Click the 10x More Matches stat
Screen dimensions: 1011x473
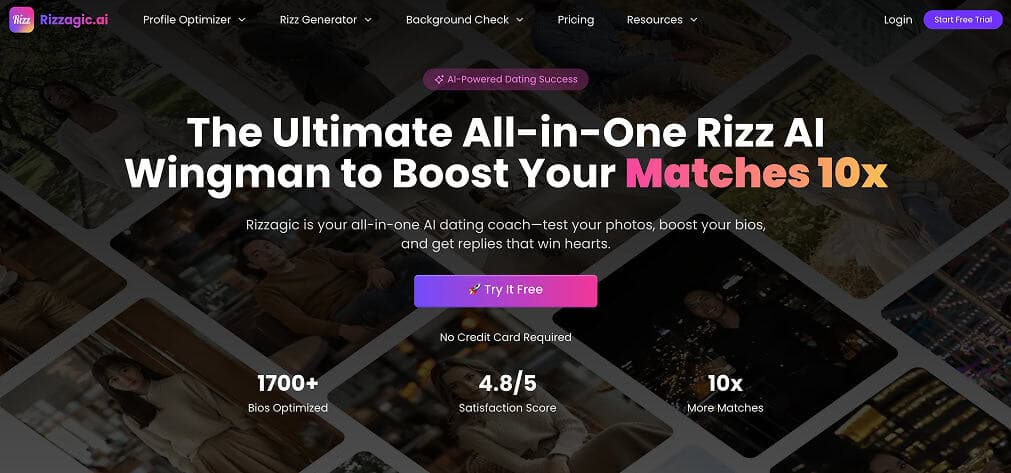(x=725, y=394)
